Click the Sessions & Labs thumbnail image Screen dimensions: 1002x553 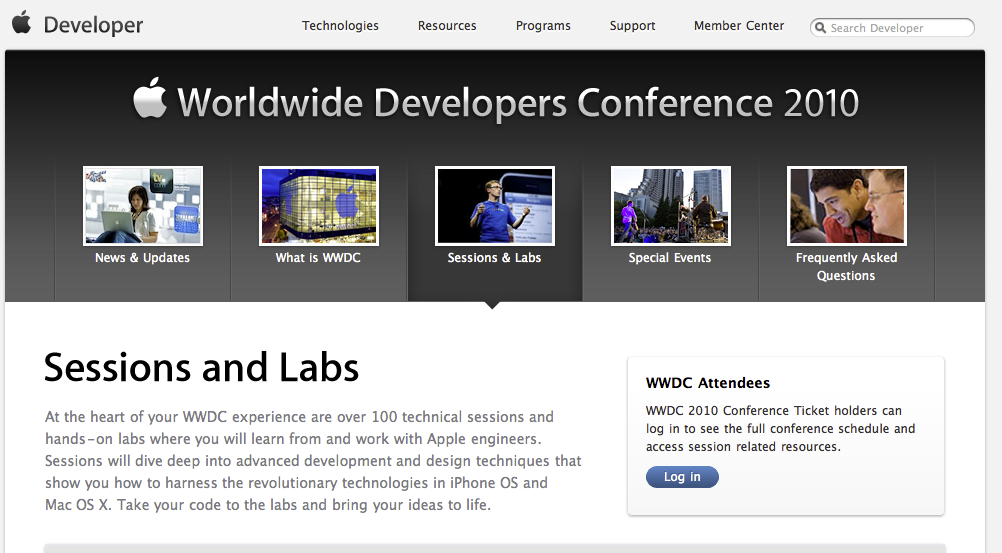coord(495,206)
